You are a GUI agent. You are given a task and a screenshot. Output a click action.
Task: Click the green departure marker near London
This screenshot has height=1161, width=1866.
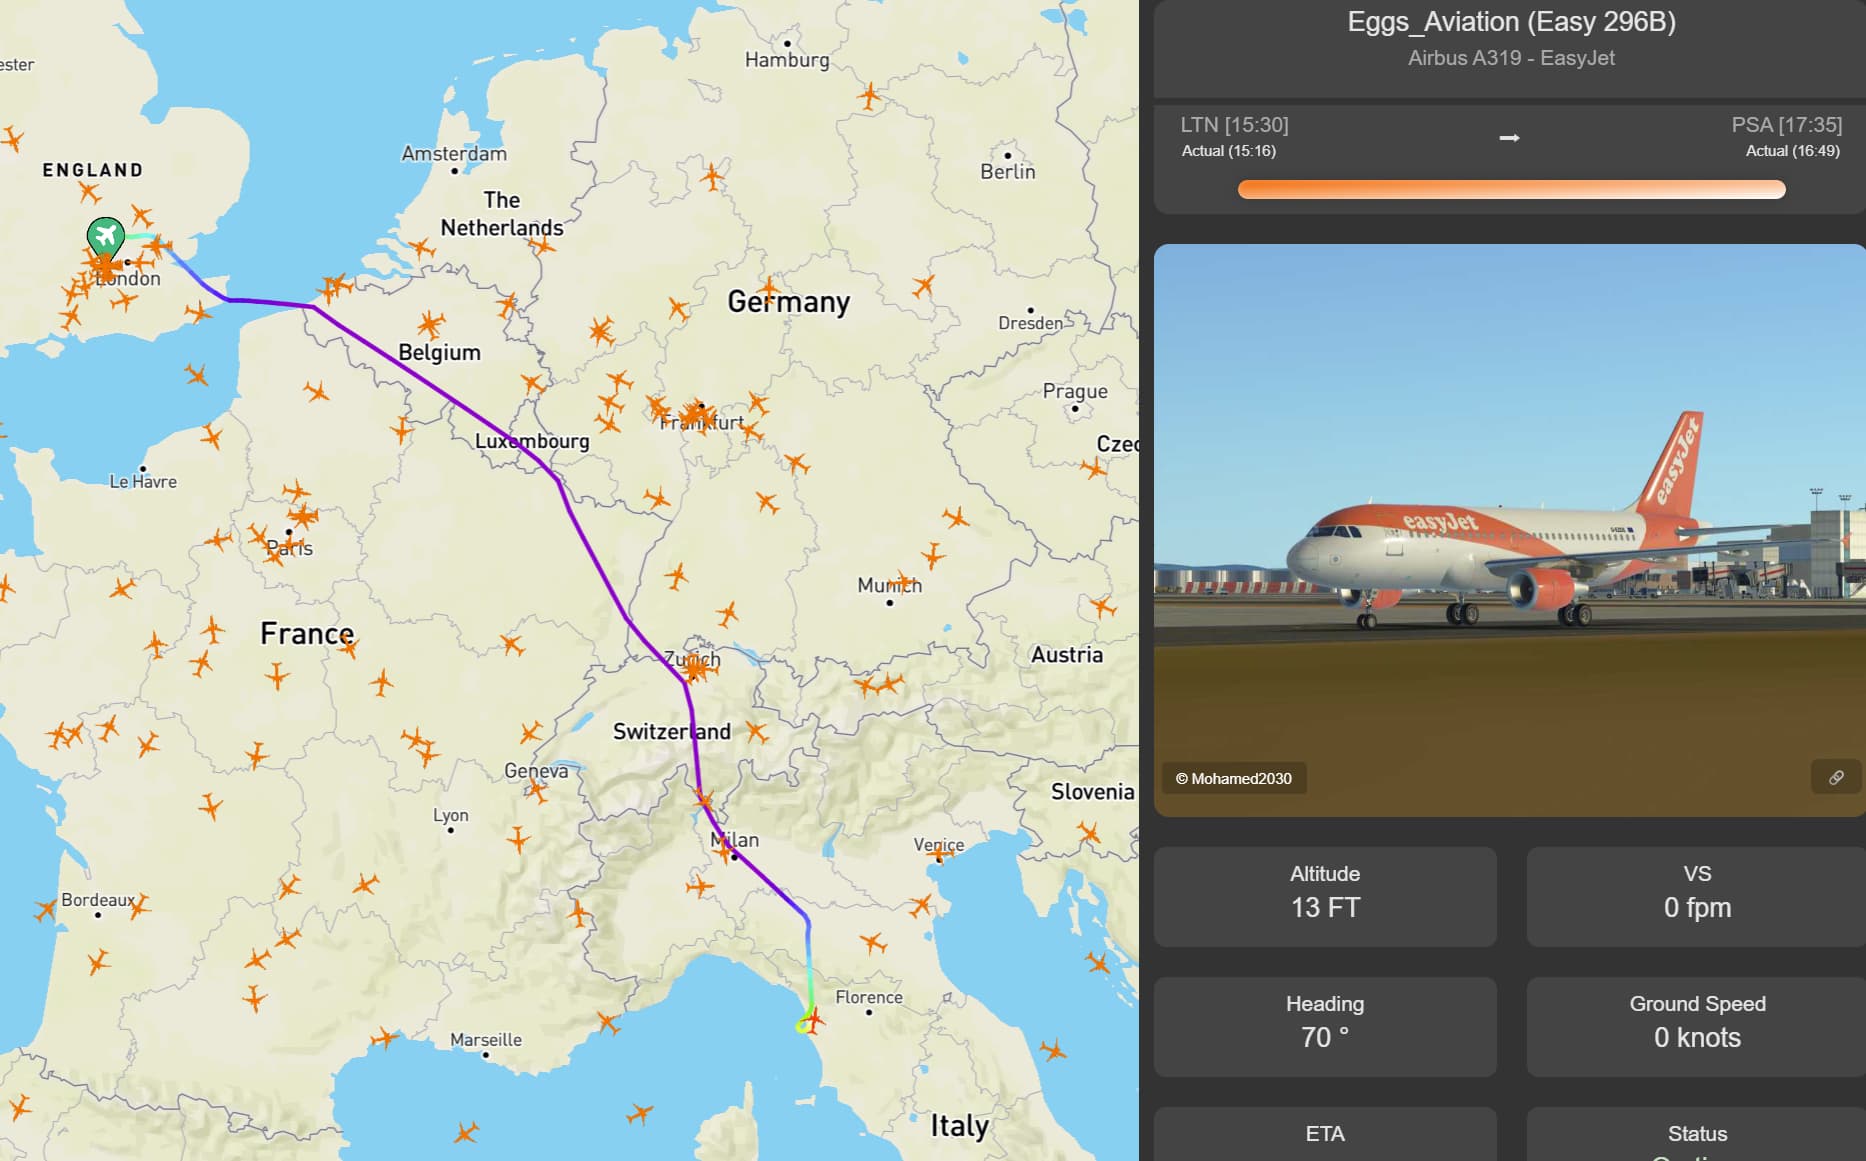point(105,236)
